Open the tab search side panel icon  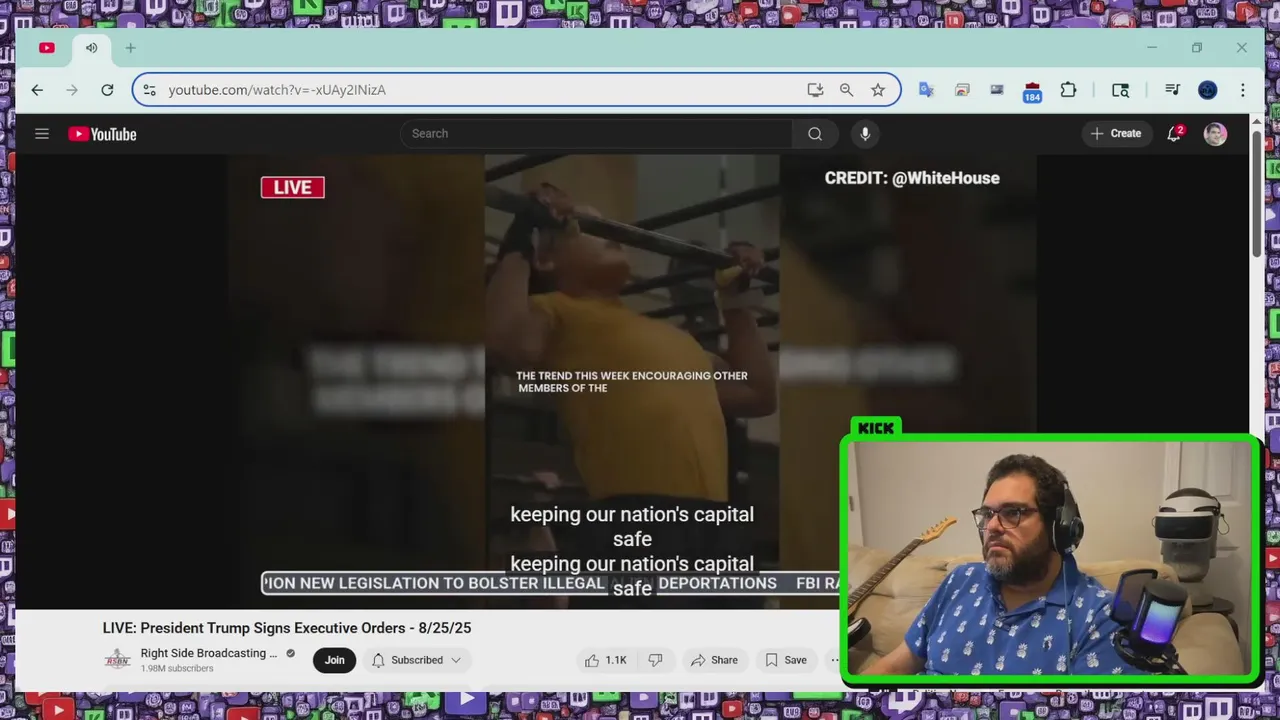click(1120, 90)
